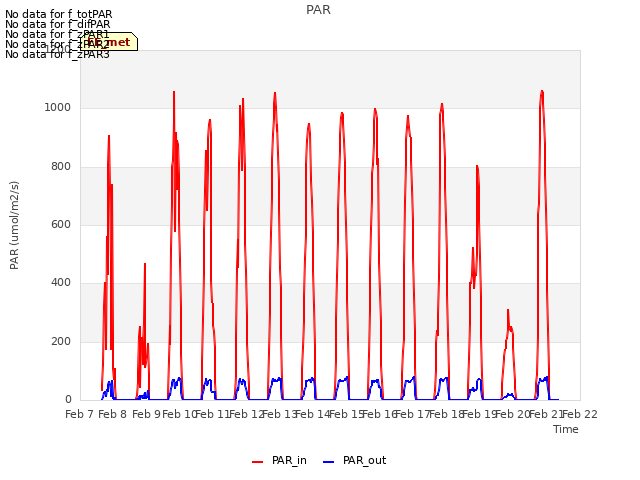Click the Feb 9 x-axis tick label

(x=146, y=414)
